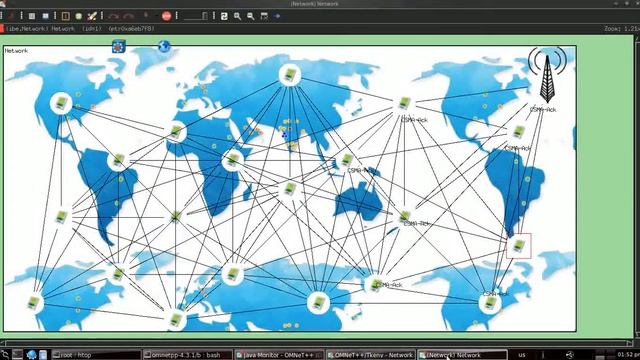Click the show/hide labels icon after zoom out
Screen dimensions: 640x360
[x=264, y=16]
